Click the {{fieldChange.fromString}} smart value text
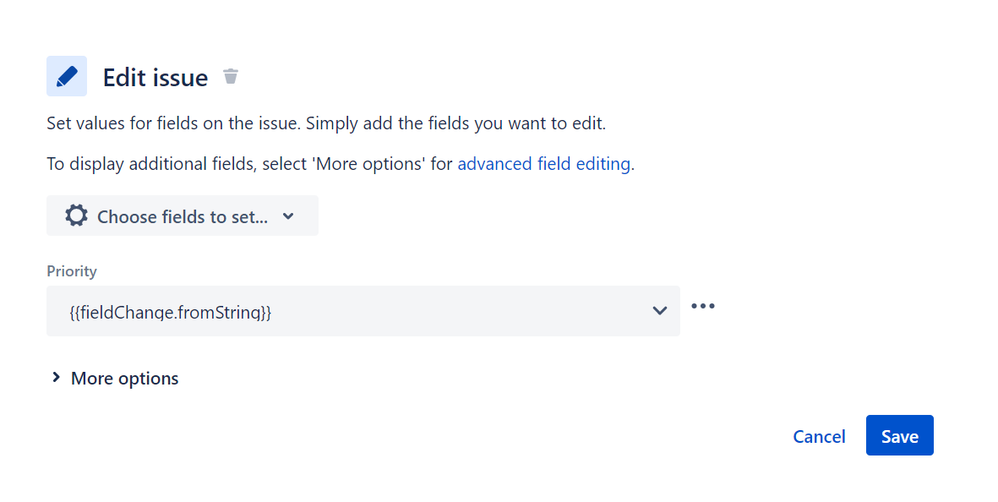The height and width of the screenshot is (502, 998). (171, 312)
